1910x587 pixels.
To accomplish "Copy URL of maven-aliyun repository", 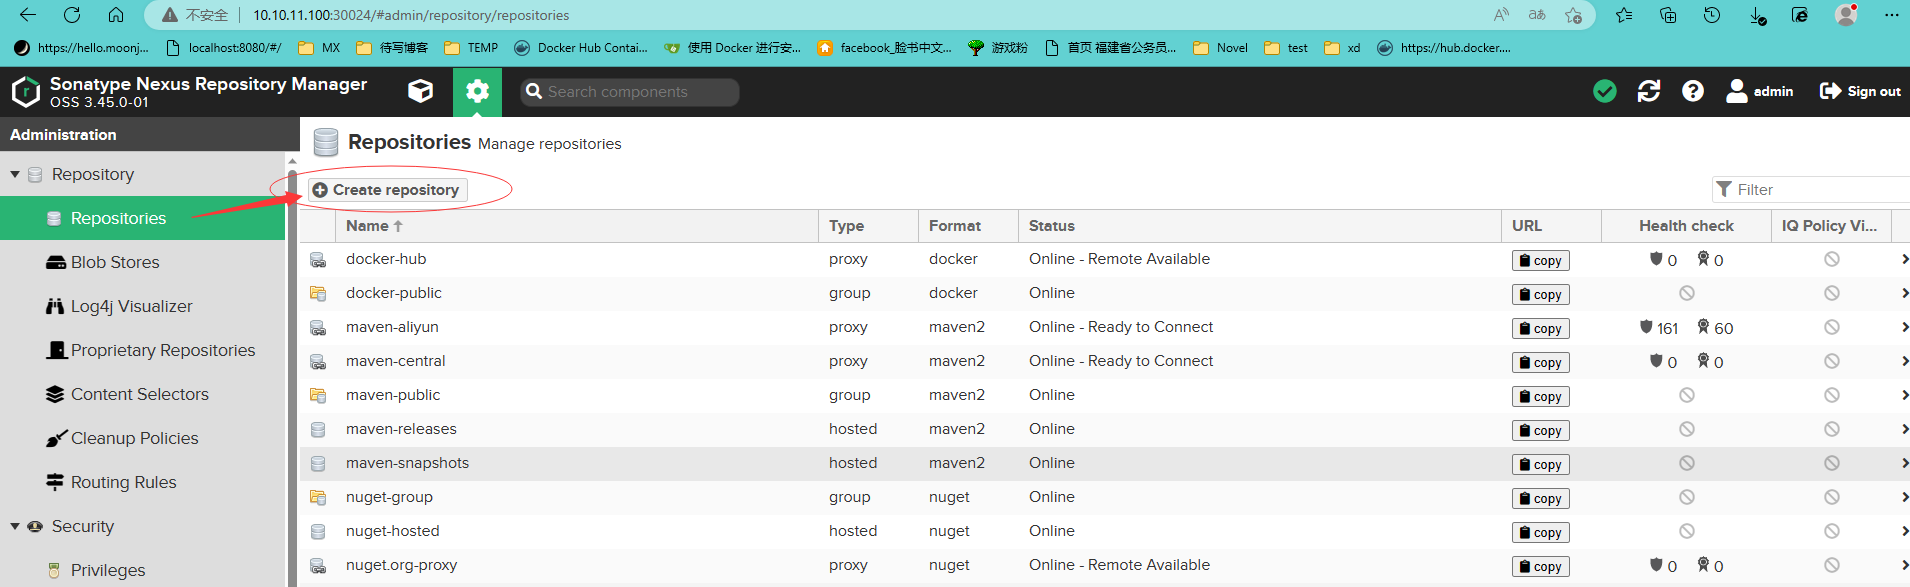I will 1540,328.
